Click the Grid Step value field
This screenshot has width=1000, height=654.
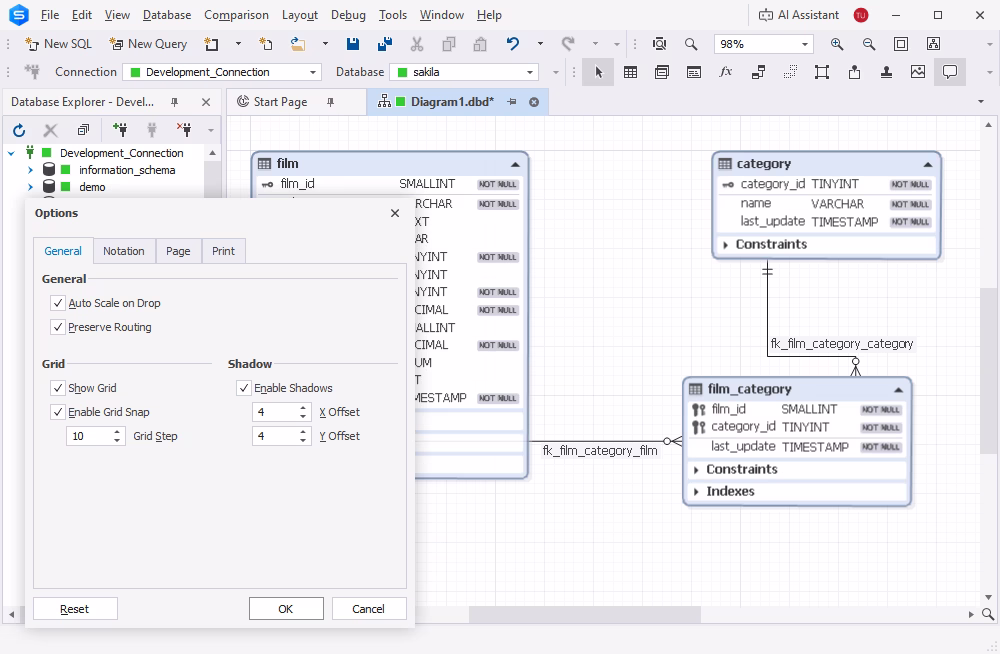(89, 436)
